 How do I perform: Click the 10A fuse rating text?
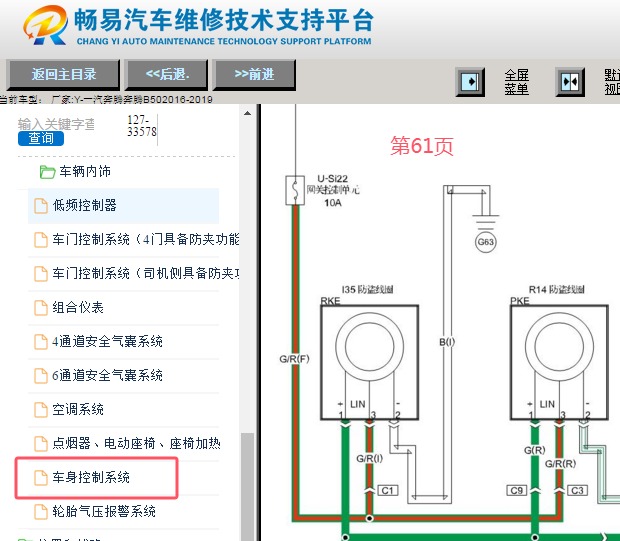(x=333, y=203)
